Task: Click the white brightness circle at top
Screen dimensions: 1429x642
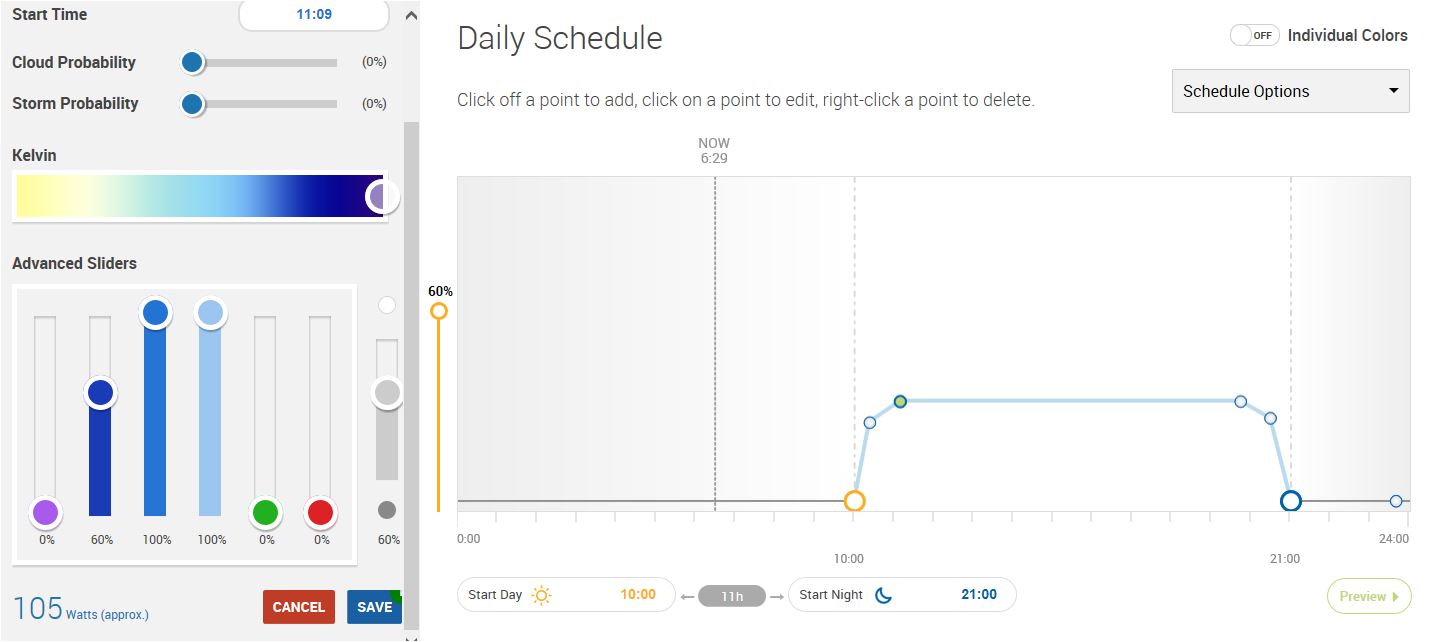Action: point(387,304)
